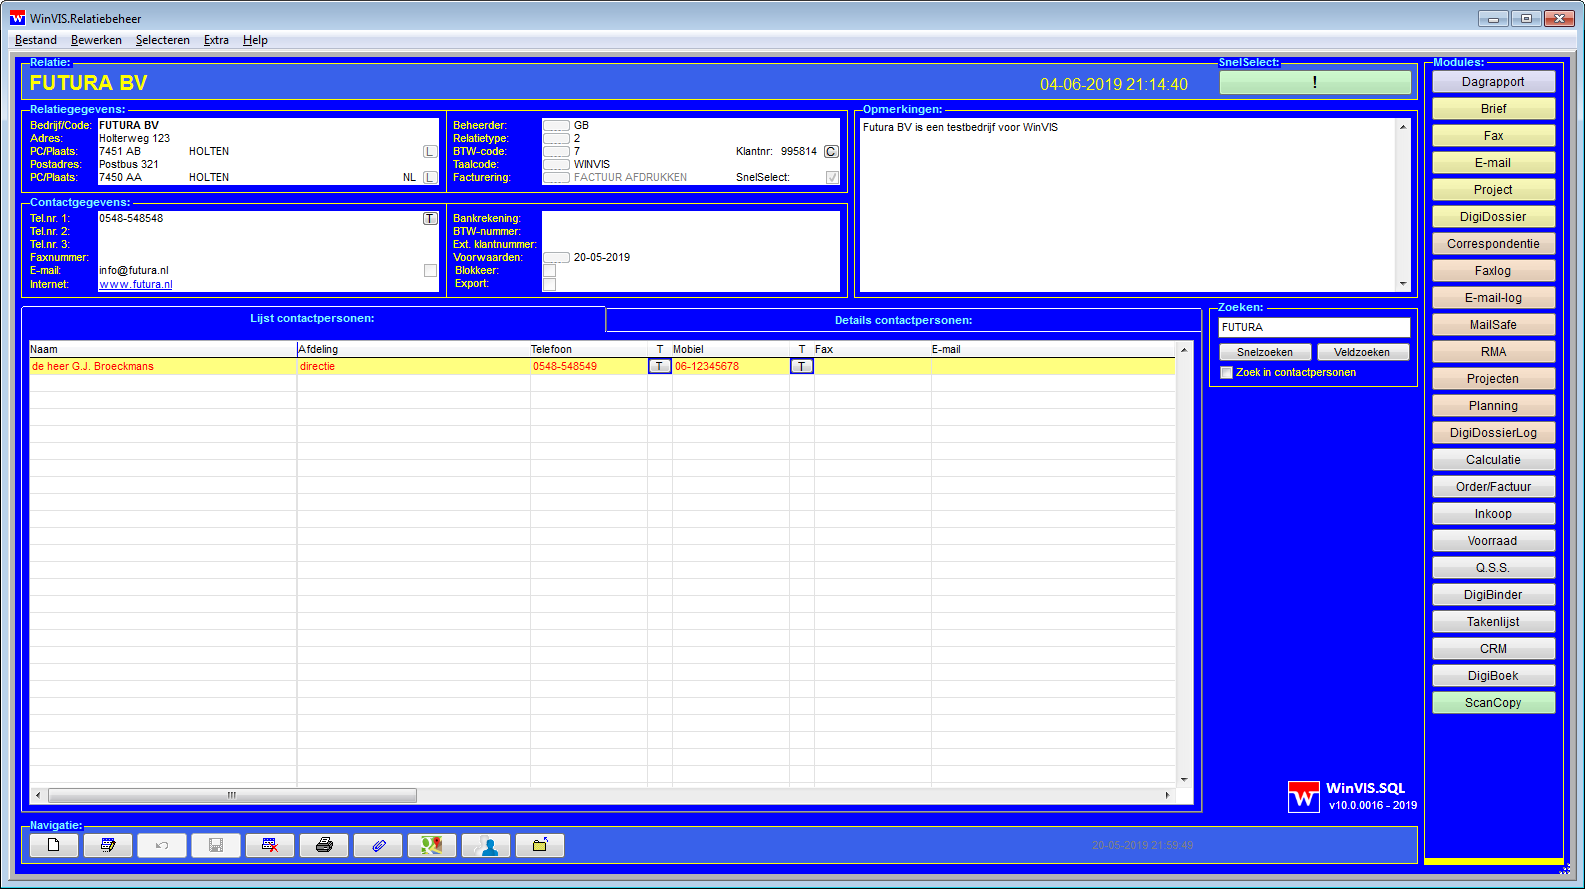
Task: Click the delete record red X icon
Action: click(x=270, y=845)
